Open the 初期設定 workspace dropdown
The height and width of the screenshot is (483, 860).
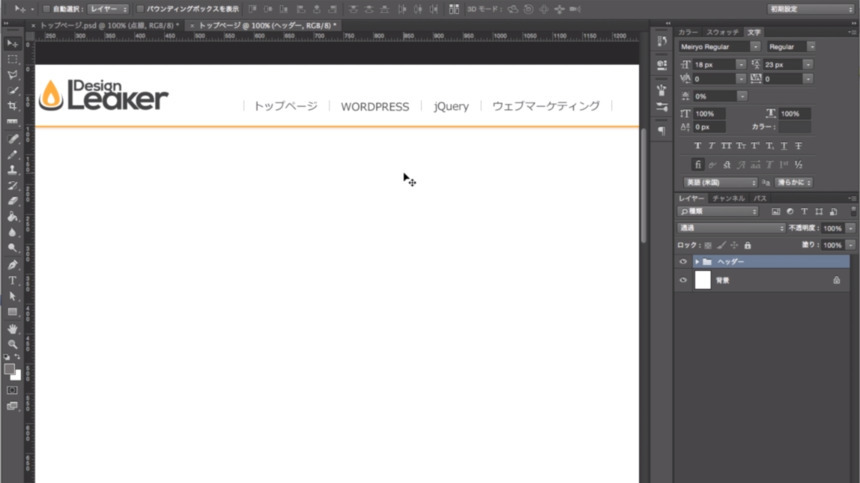(x=810, y=9)
